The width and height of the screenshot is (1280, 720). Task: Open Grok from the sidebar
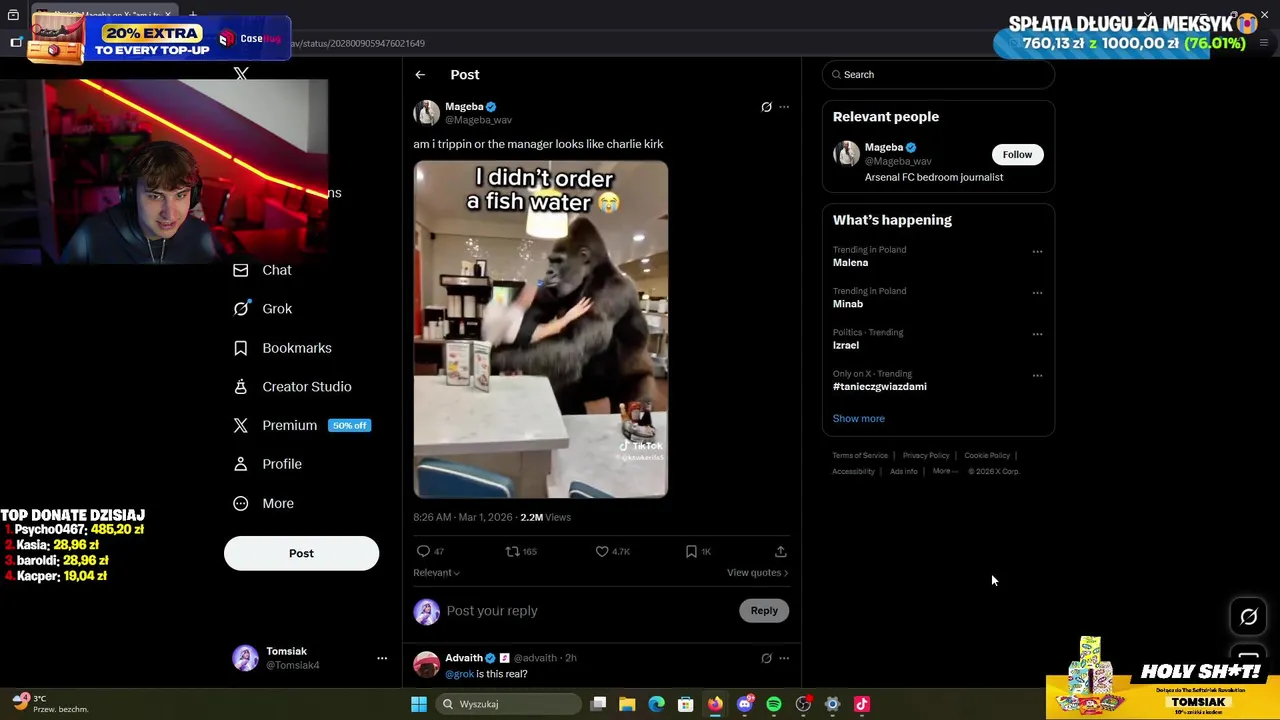click(262, 309)
